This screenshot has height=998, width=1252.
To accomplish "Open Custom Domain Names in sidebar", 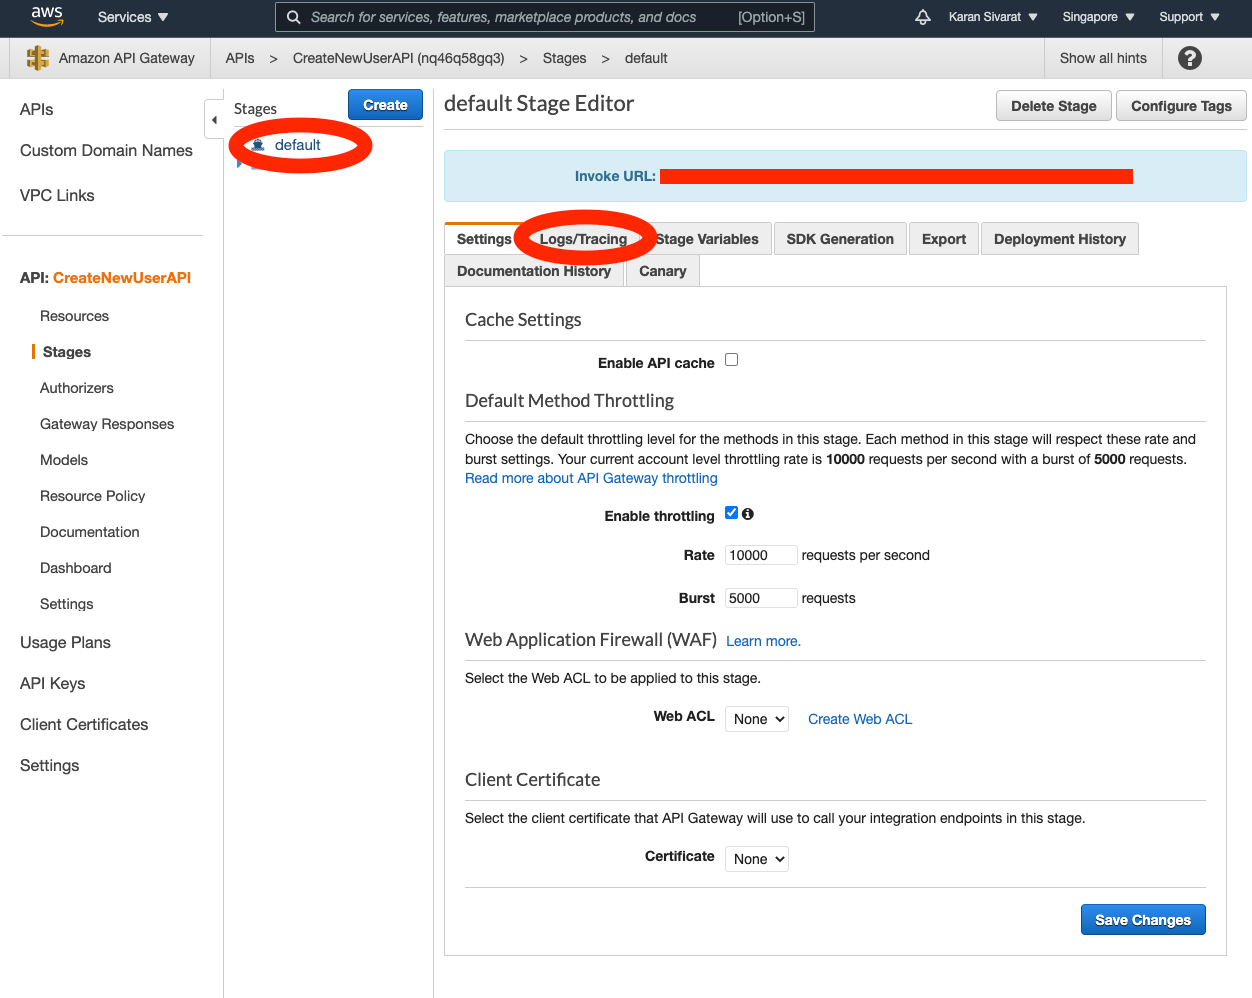I will click(106, 150).
